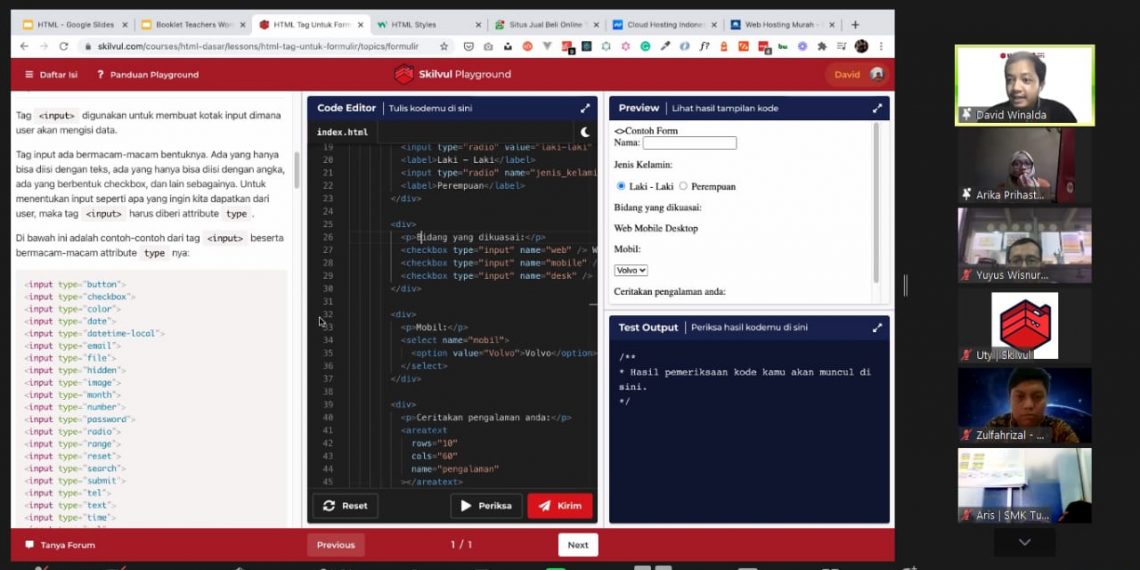Image resolution: width=1140 pixels, height=570 pixels.
Task: Click the browser URL address bar
Action: (258, 46)
